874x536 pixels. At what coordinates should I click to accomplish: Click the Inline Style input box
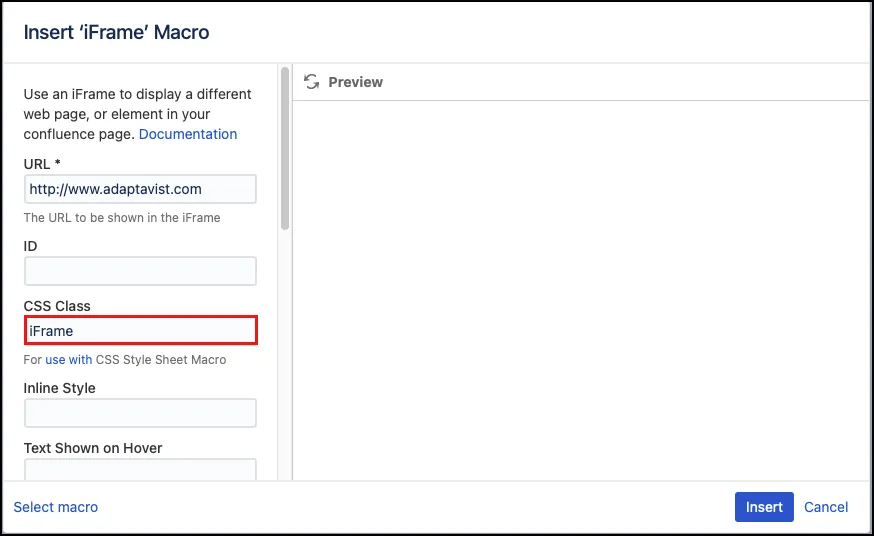pos(140,413)
